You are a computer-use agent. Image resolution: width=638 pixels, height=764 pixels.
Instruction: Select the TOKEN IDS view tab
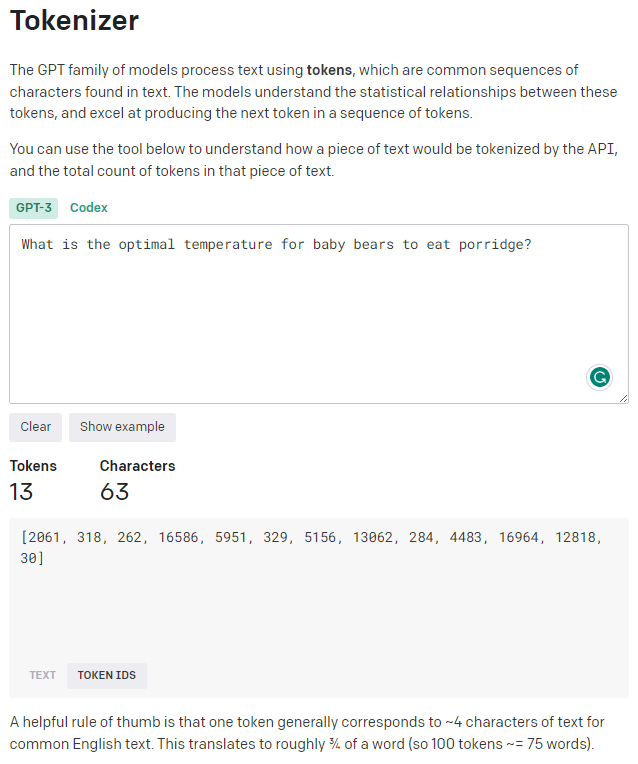(x=107, y=675)
